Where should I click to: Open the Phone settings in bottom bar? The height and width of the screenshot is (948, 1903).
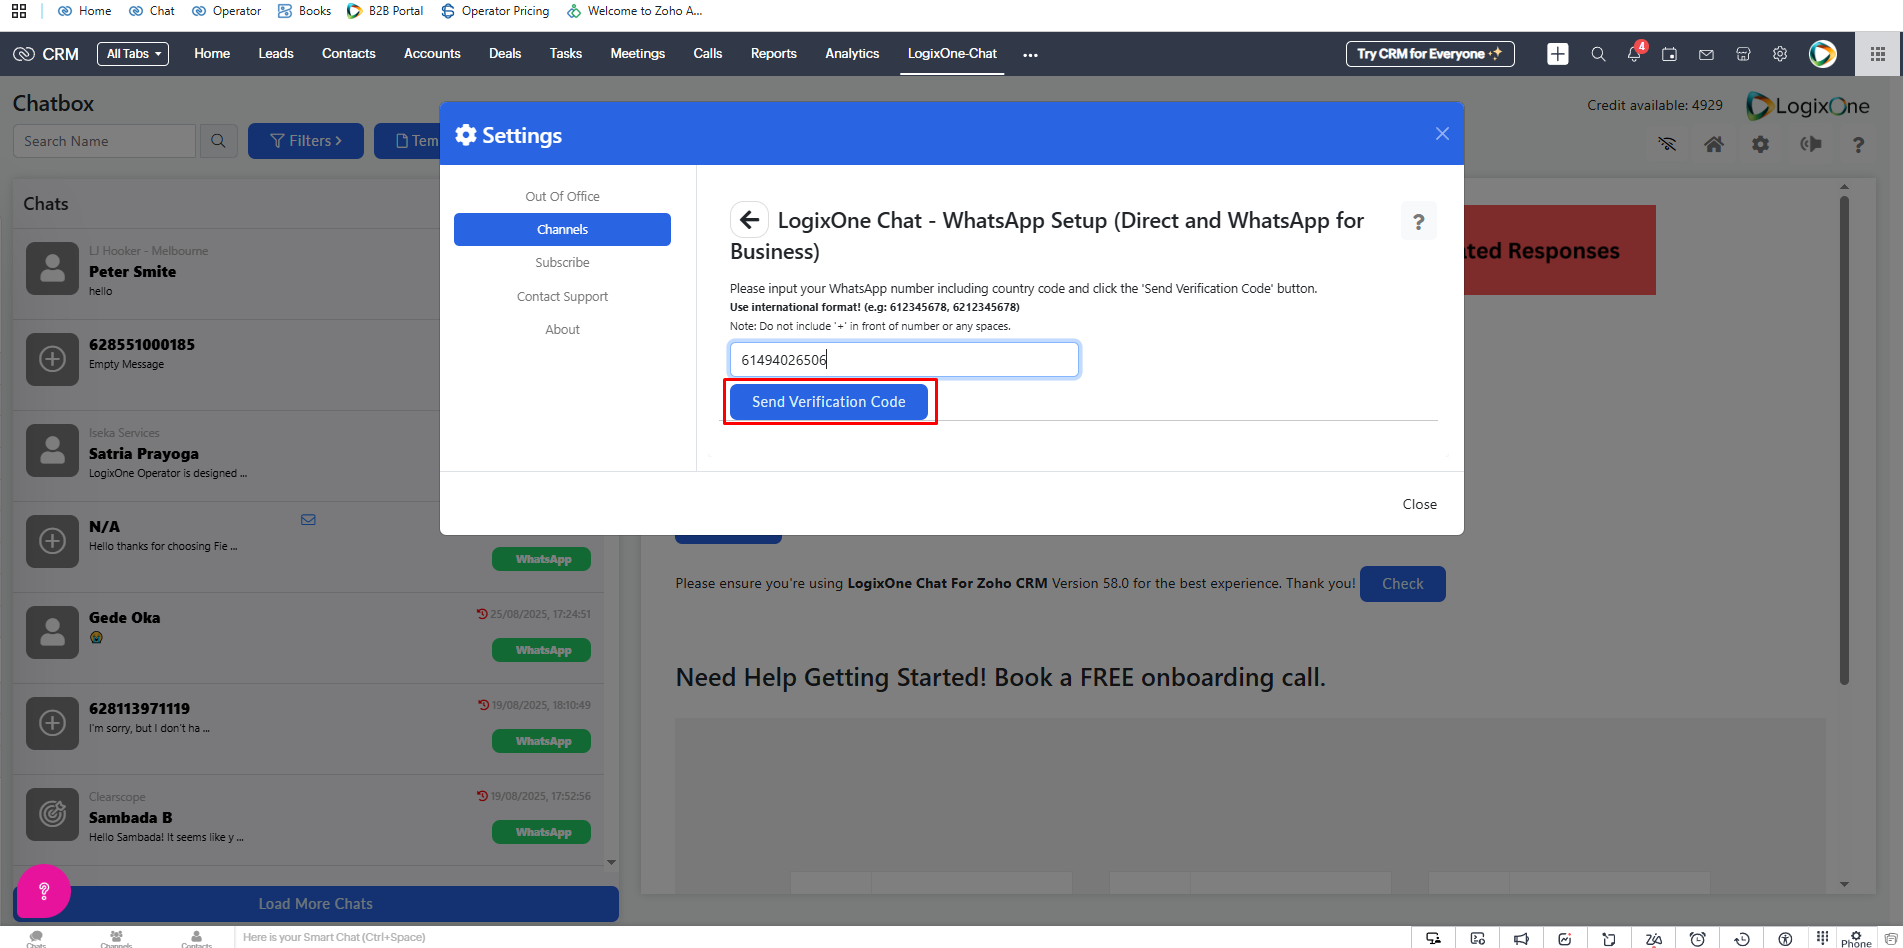pos(1856,938)
